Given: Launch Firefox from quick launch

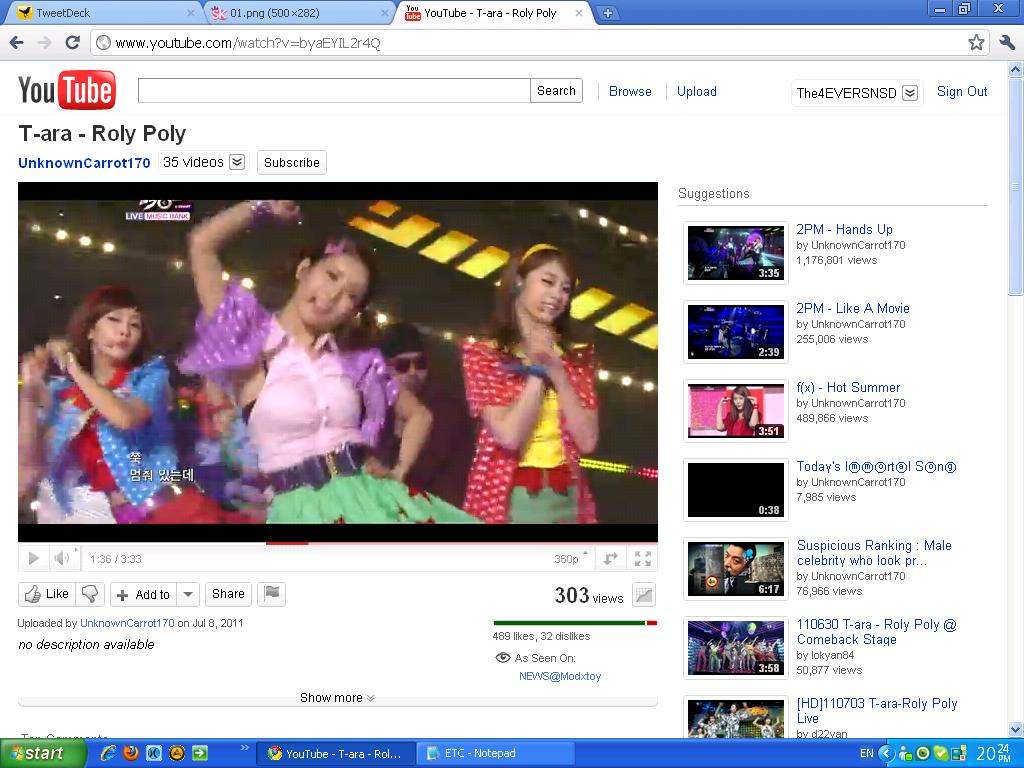Looking at the screenshot, I should [131, 753].
